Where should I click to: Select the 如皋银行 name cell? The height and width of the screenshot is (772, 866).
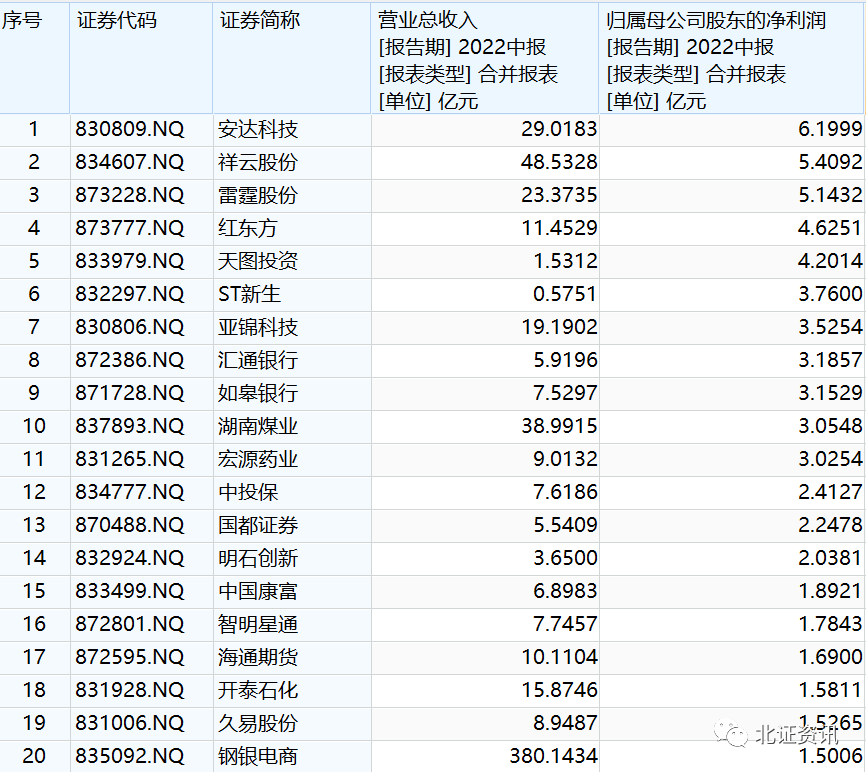258,393
